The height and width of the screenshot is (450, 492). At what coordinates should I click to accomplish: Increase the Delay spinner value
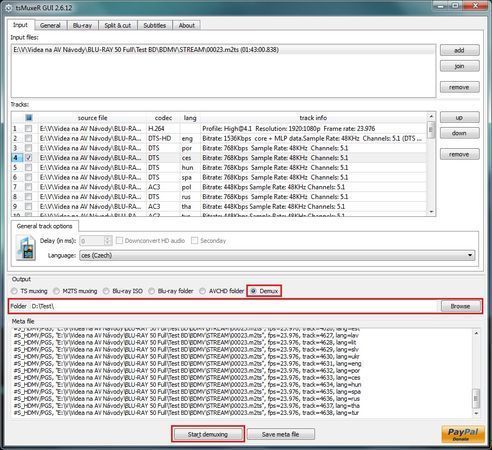point(108,238)
